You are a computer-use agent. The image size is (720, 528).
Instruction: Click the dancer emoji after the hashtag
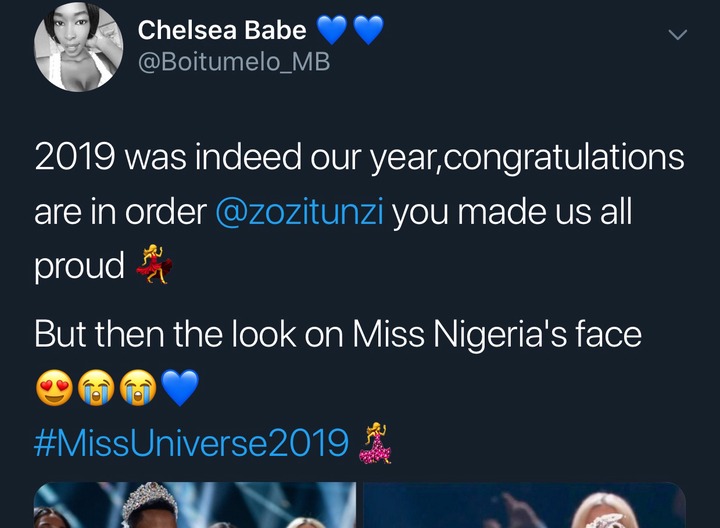[x=373, y=443]
